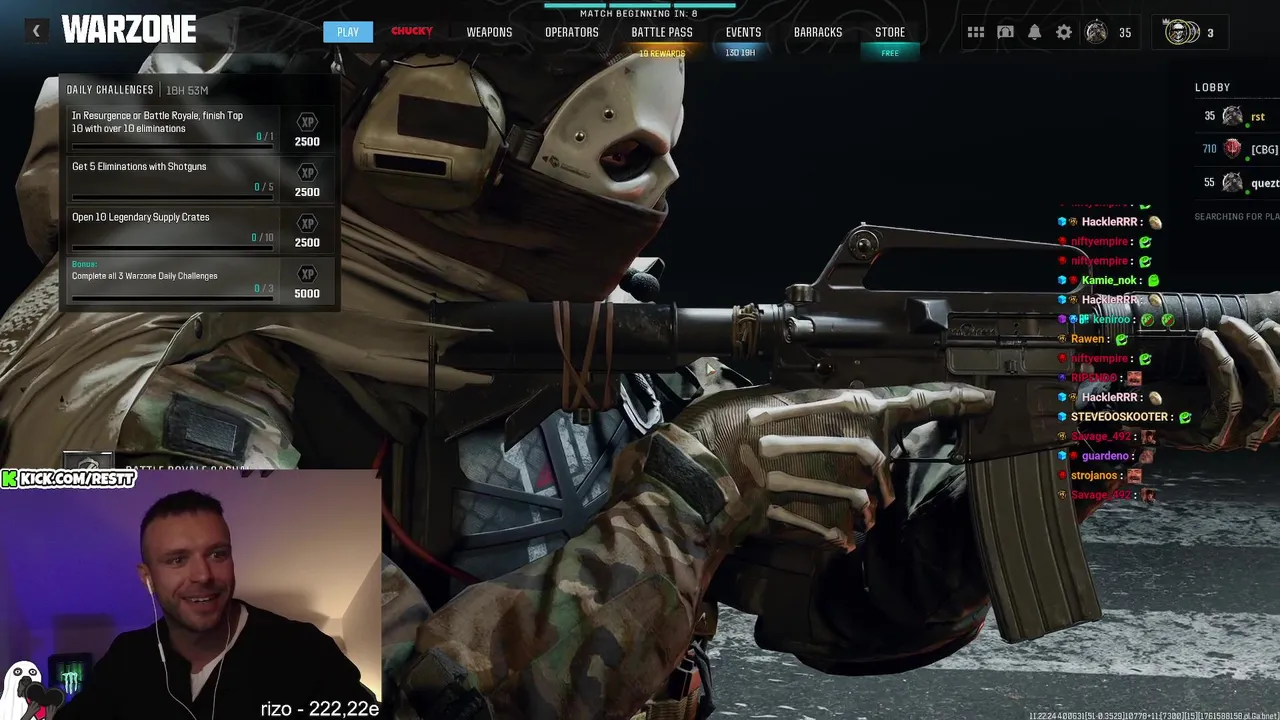The width and height of the screenshot is (1280, 720).
Task: Open the BATTLE PASS tab
Action: tap(662, 32)
